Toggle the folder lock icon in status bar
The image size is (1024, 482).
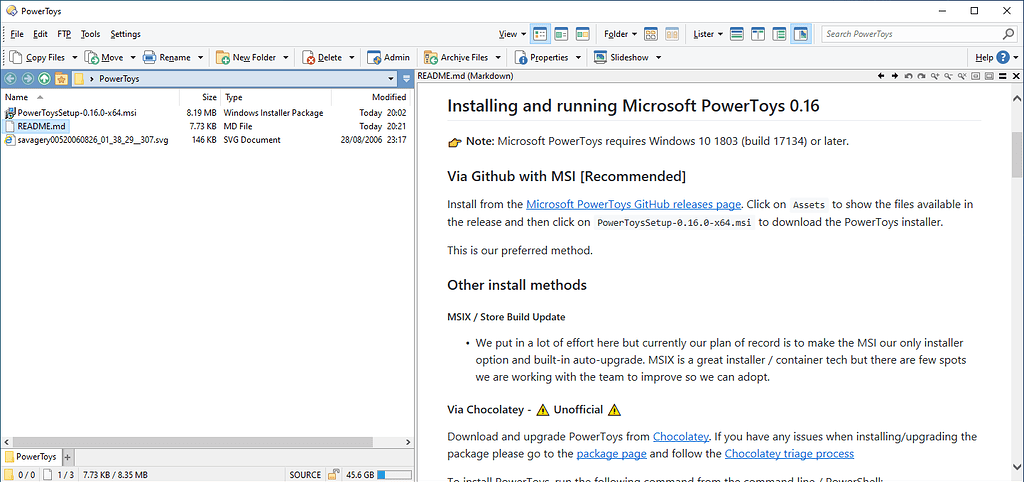pos(333,475)
